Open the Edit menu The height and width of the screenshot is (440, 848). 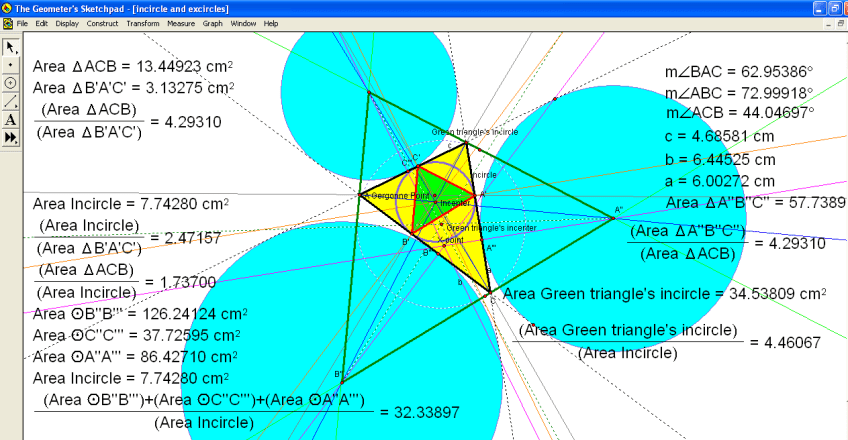(41, 22)
